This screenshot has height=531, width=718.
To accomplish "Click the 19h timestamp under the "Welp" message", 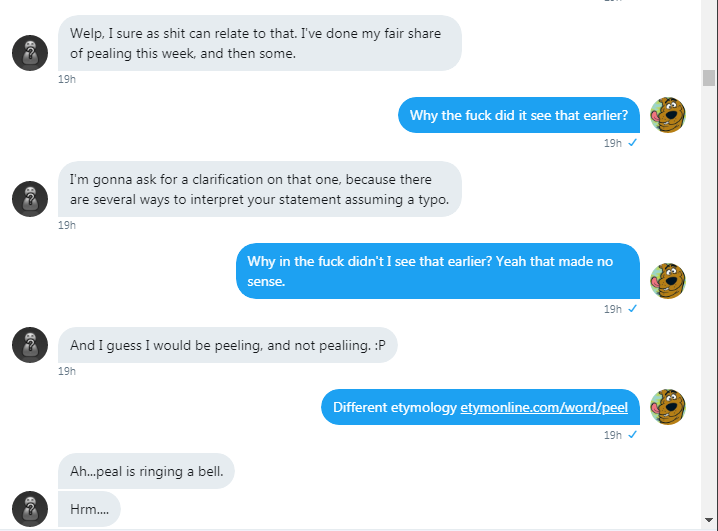I will [x=67, y=80].
